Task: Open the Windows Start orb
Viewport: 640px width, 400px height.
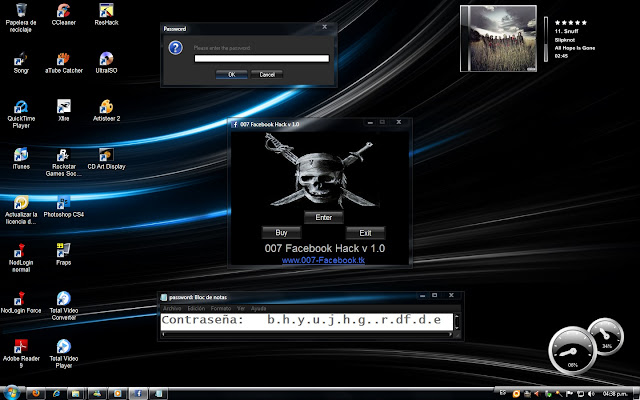Action: pos(11,393)
